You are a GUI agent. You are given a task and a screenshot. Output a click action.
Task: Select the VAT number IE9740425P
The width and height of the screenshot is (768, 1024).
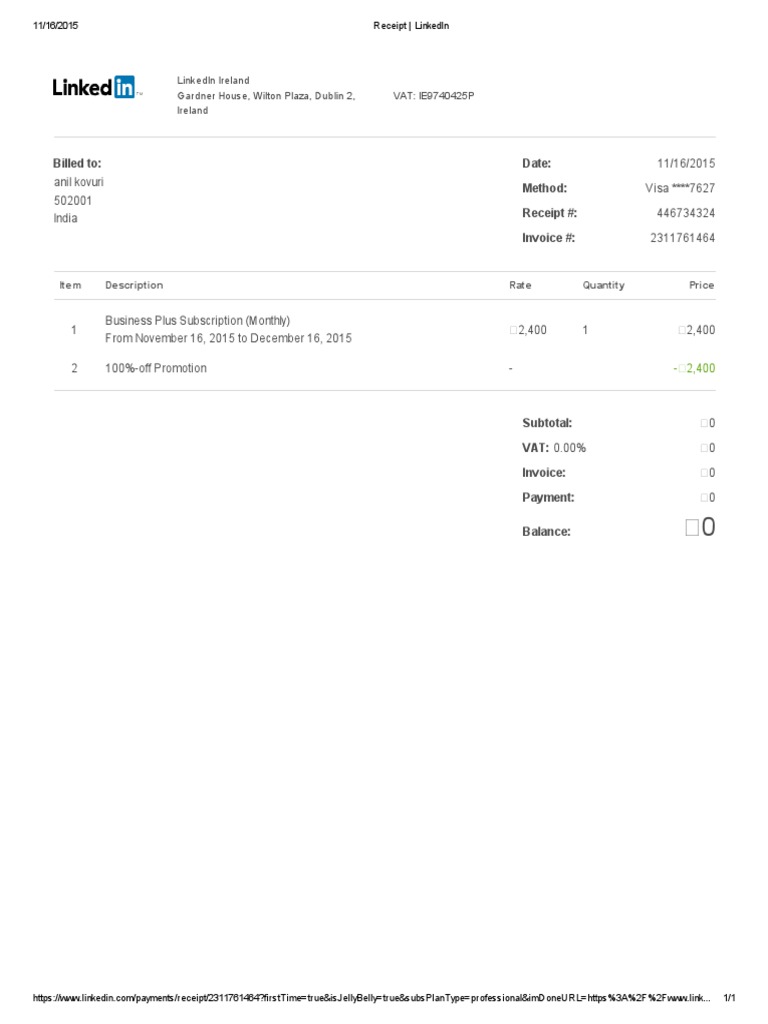(x=434, y=96)
